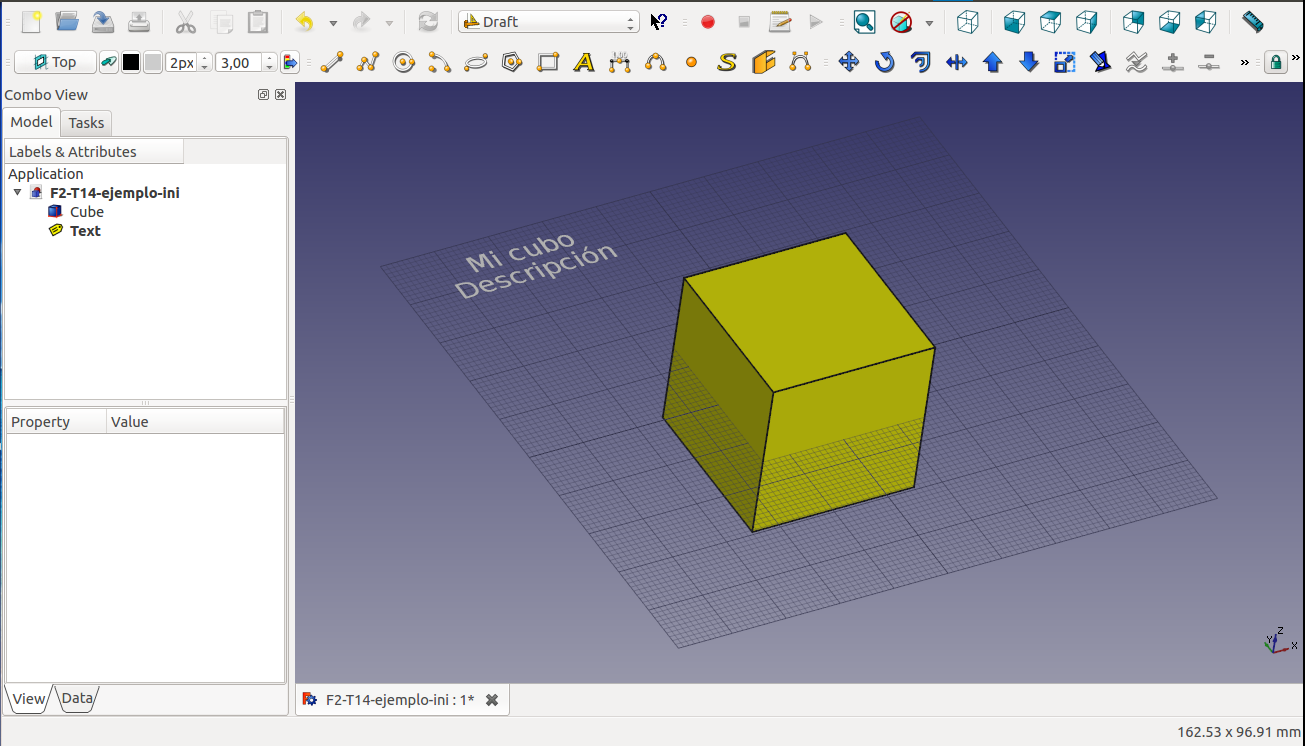Click the Top working plane button
The image size is (1305, 746).
[x=55, y=63]
